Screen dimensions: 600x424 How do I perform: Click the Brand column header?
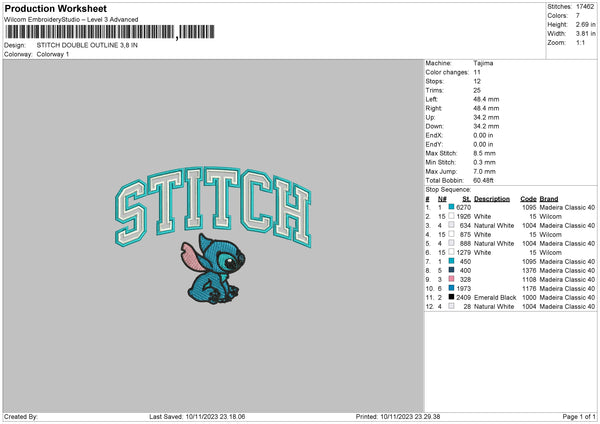tap(549, 199)
